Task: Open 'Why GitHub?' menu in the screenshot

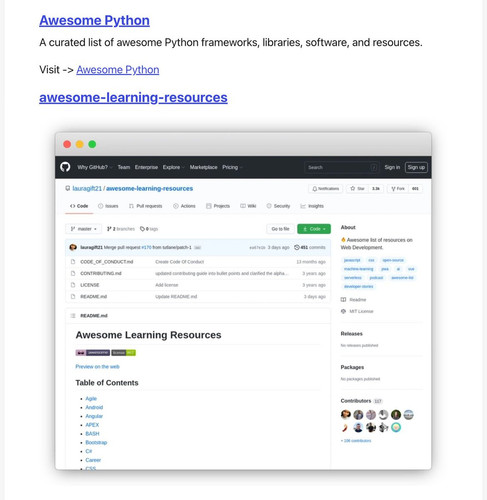Action: [94, 167]
